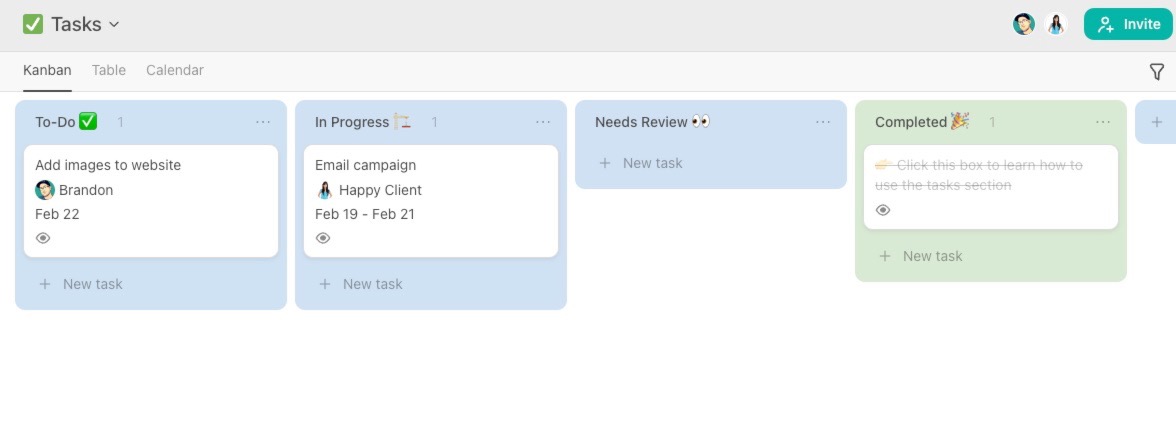
Task: Click Brandon's avatar on the website task
Action: point(45,190)
